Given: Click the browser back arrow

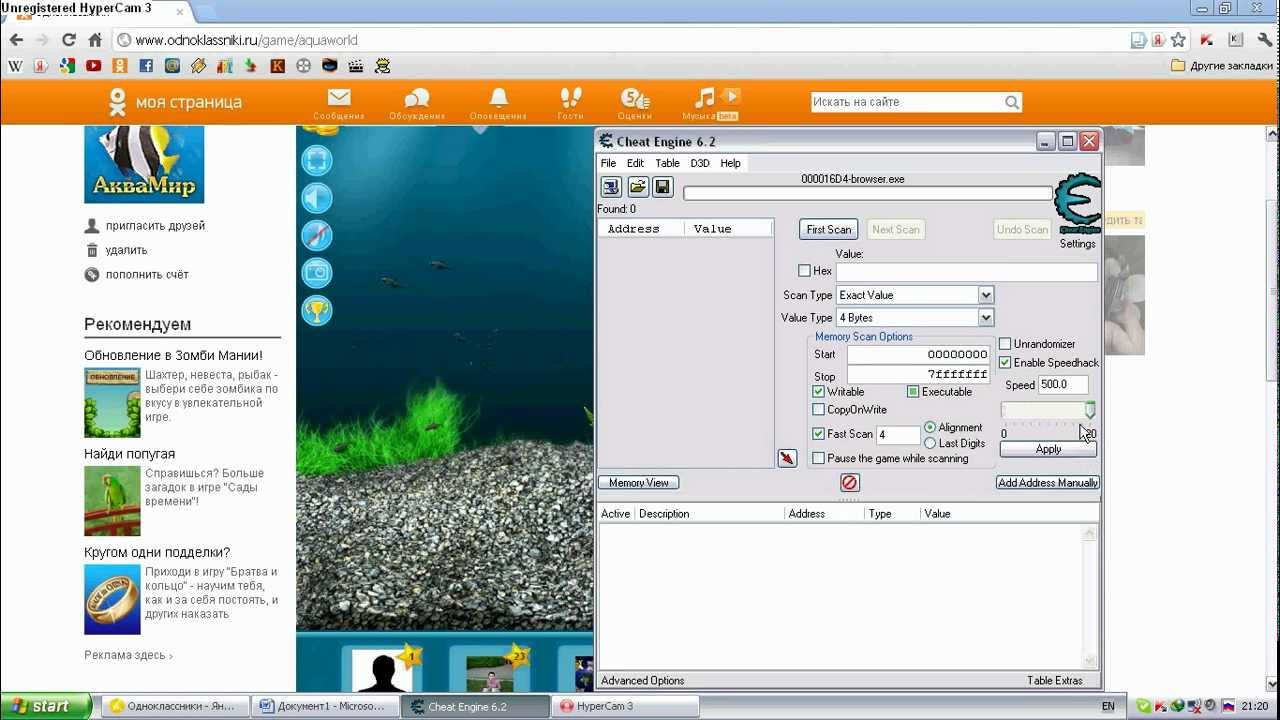Looking at the screenshot, I should tap(16, 40).
